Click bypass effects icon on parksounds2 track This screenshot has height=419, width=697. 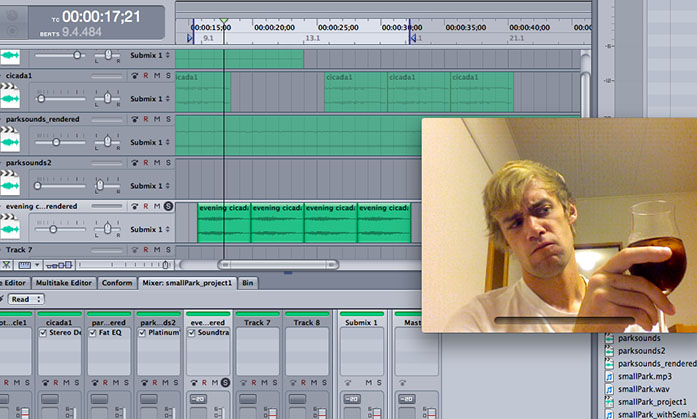[134, 162]
